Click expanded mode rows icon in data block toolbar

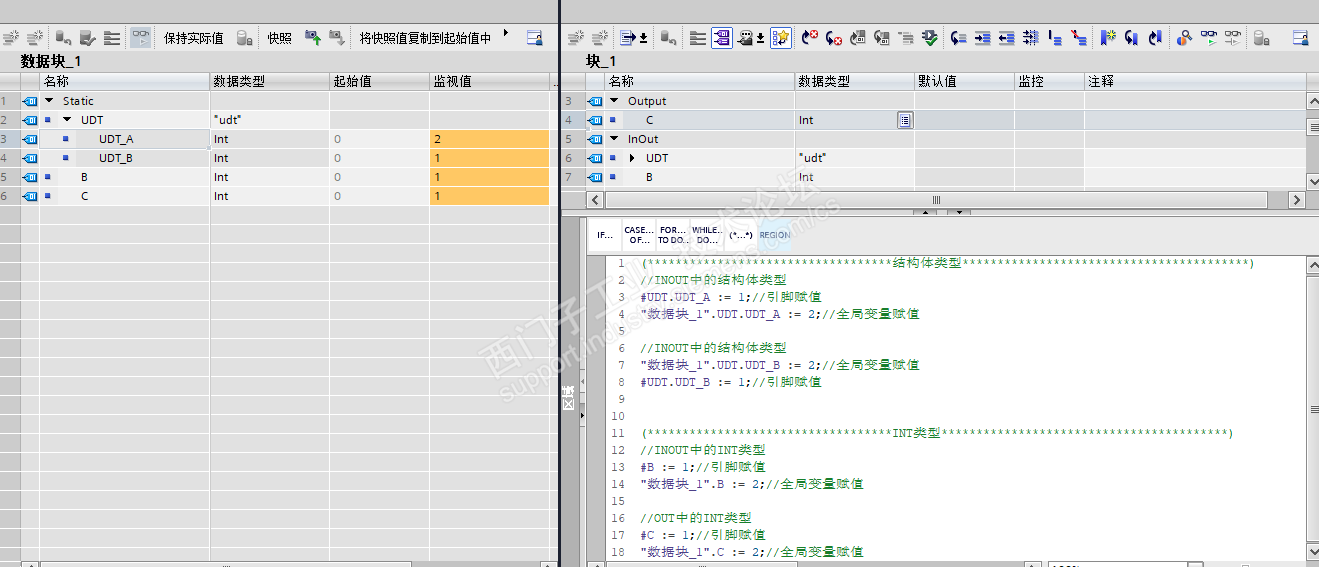[x=112, y=38]
